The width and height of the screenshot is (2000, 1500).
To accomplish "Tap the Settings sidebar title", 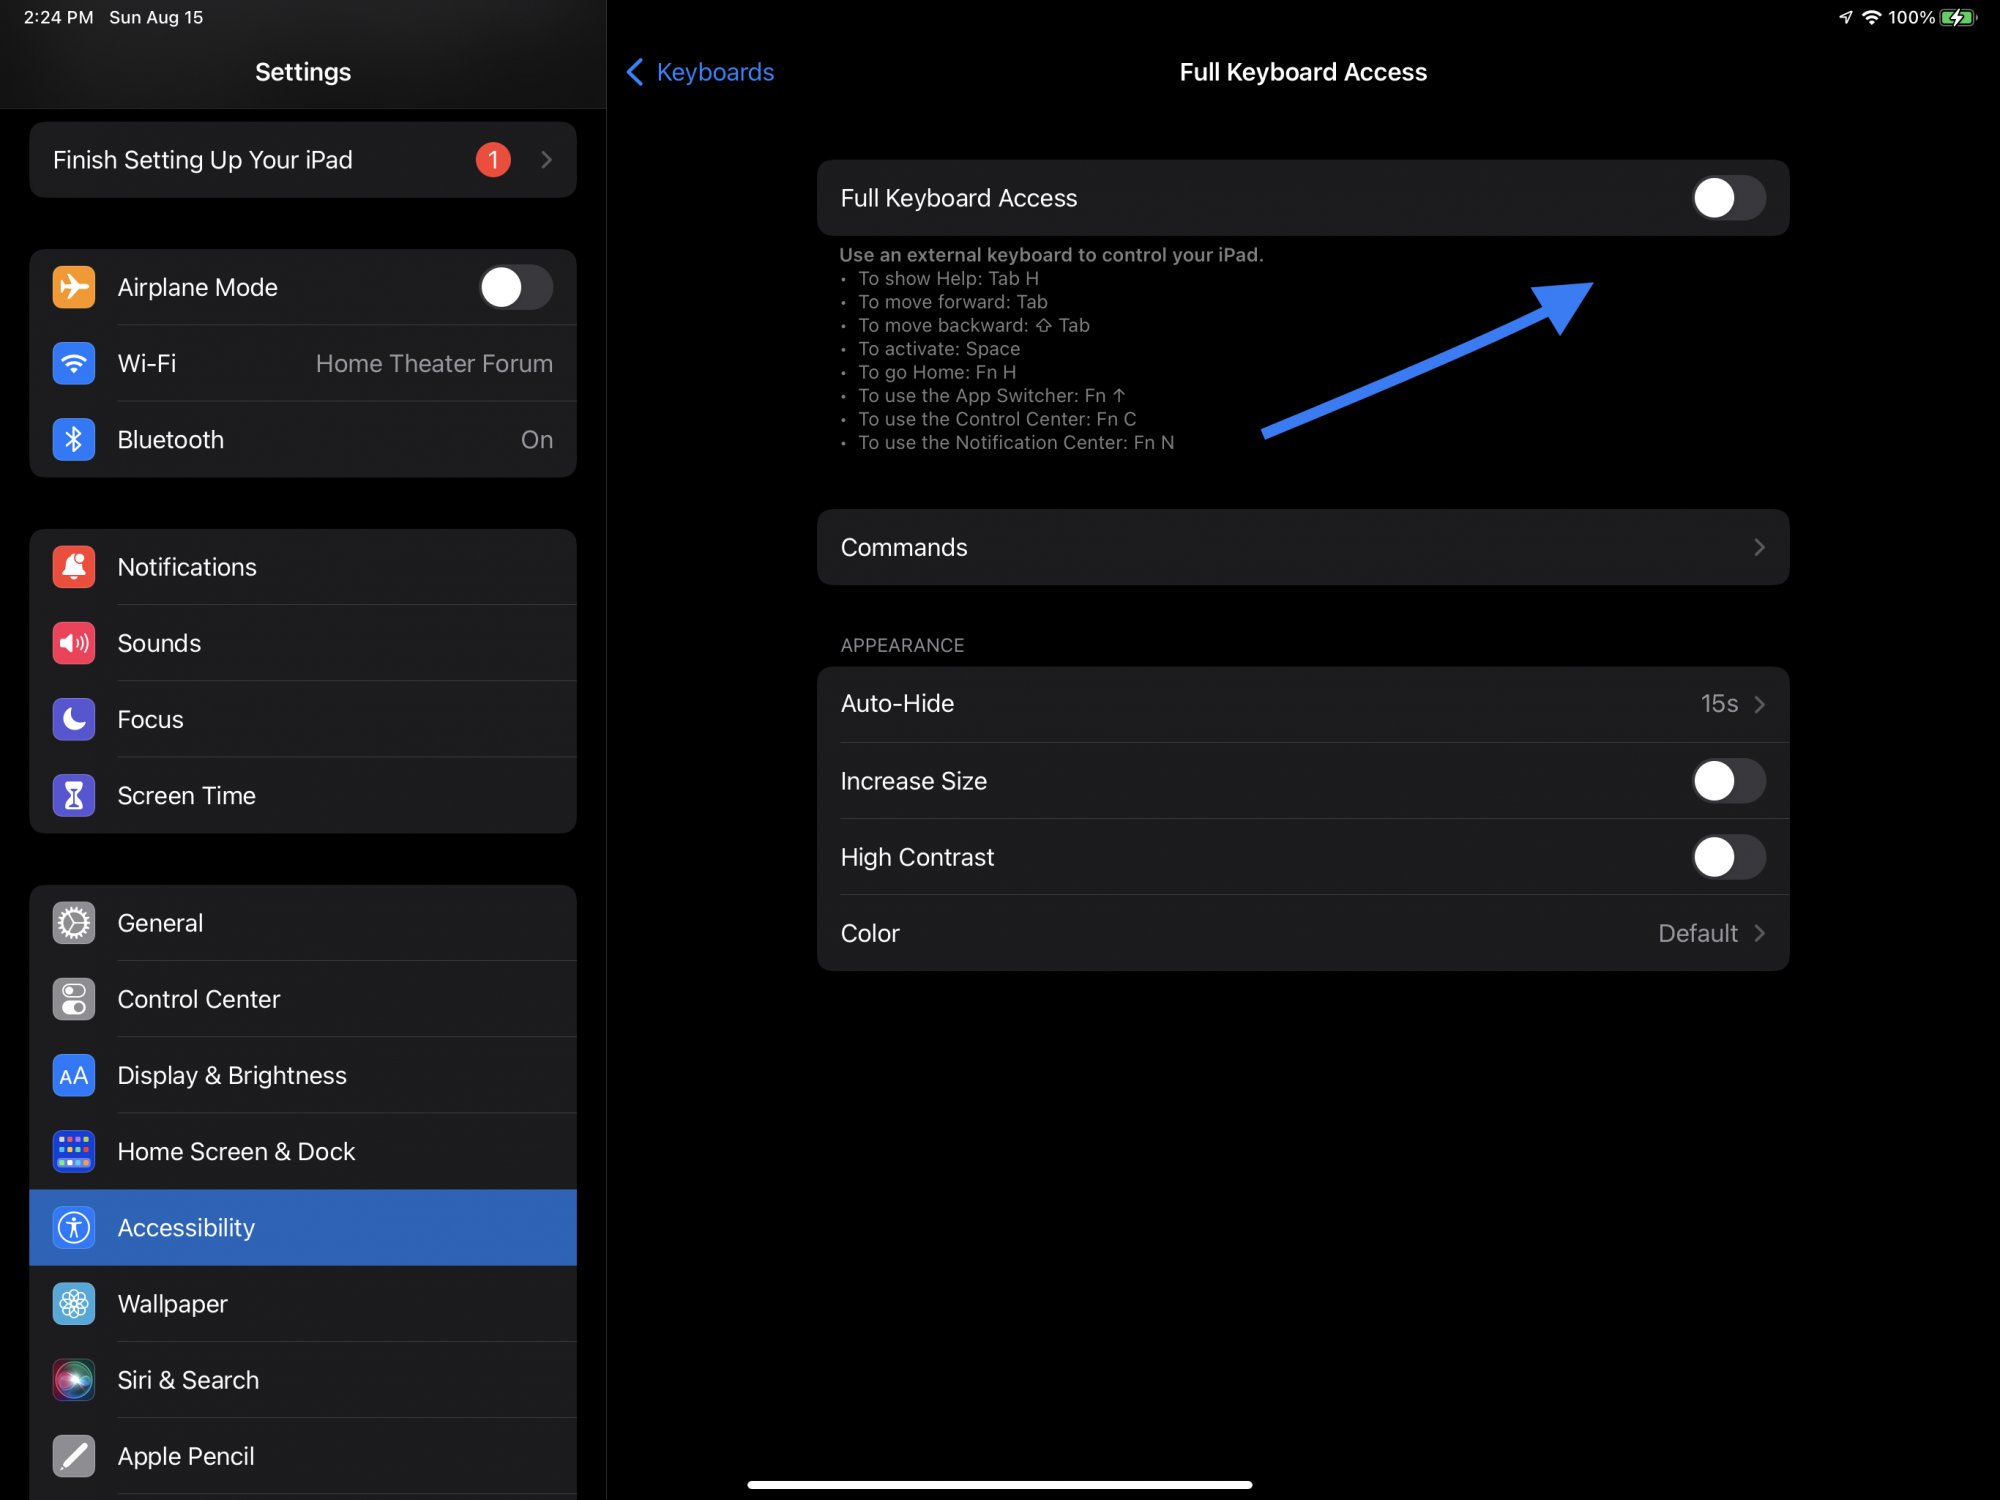I will click(303, 72).
